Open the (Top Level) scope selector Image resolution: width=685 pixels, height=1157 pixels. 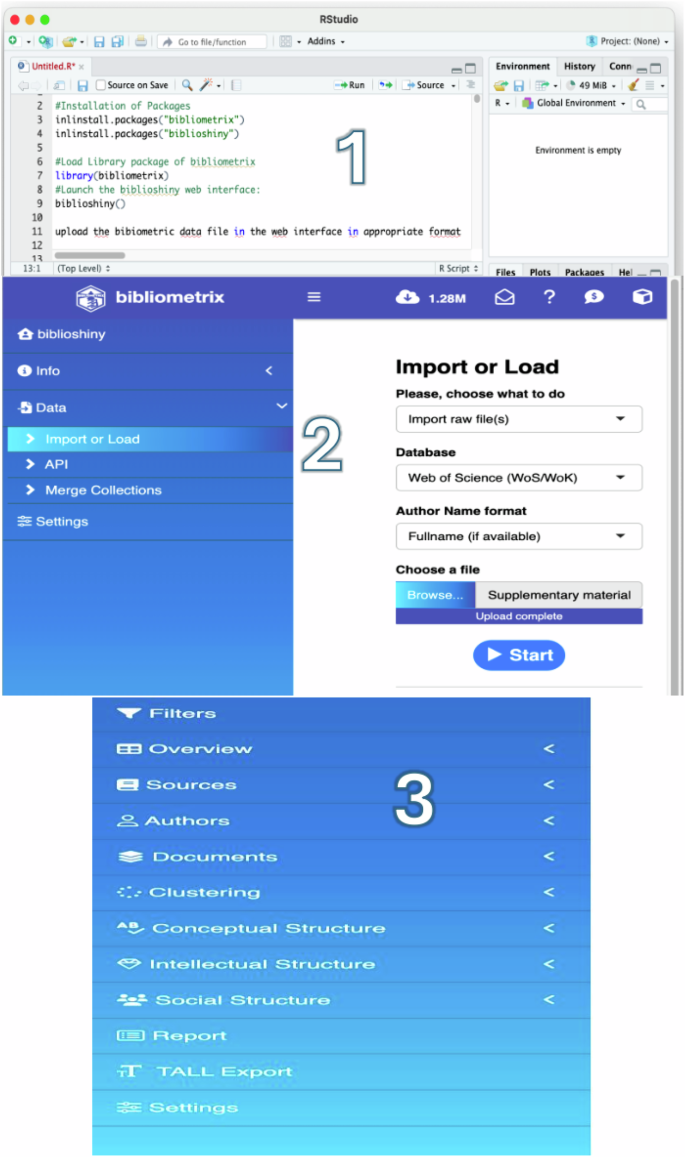click(x=83, y=269)
